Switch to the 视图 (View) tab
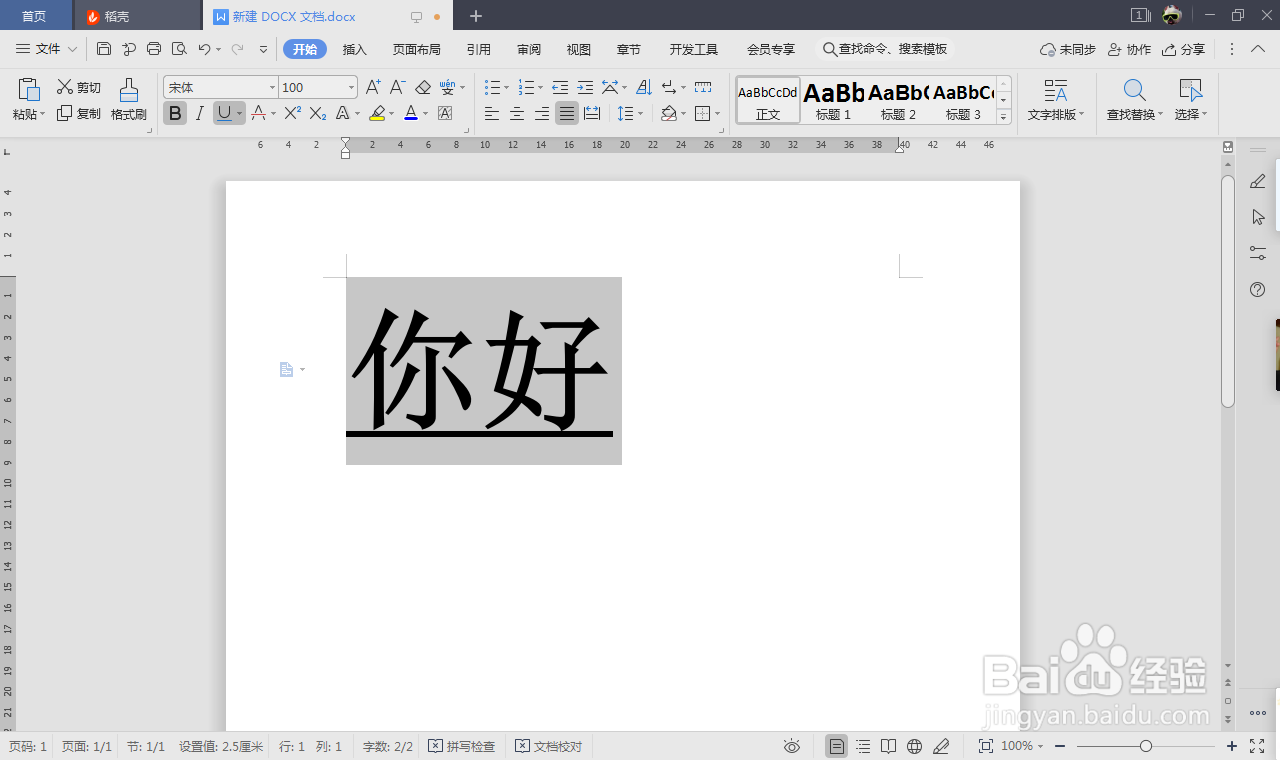The height and width of the screenshot is (760, 1280). pos(579,49)
